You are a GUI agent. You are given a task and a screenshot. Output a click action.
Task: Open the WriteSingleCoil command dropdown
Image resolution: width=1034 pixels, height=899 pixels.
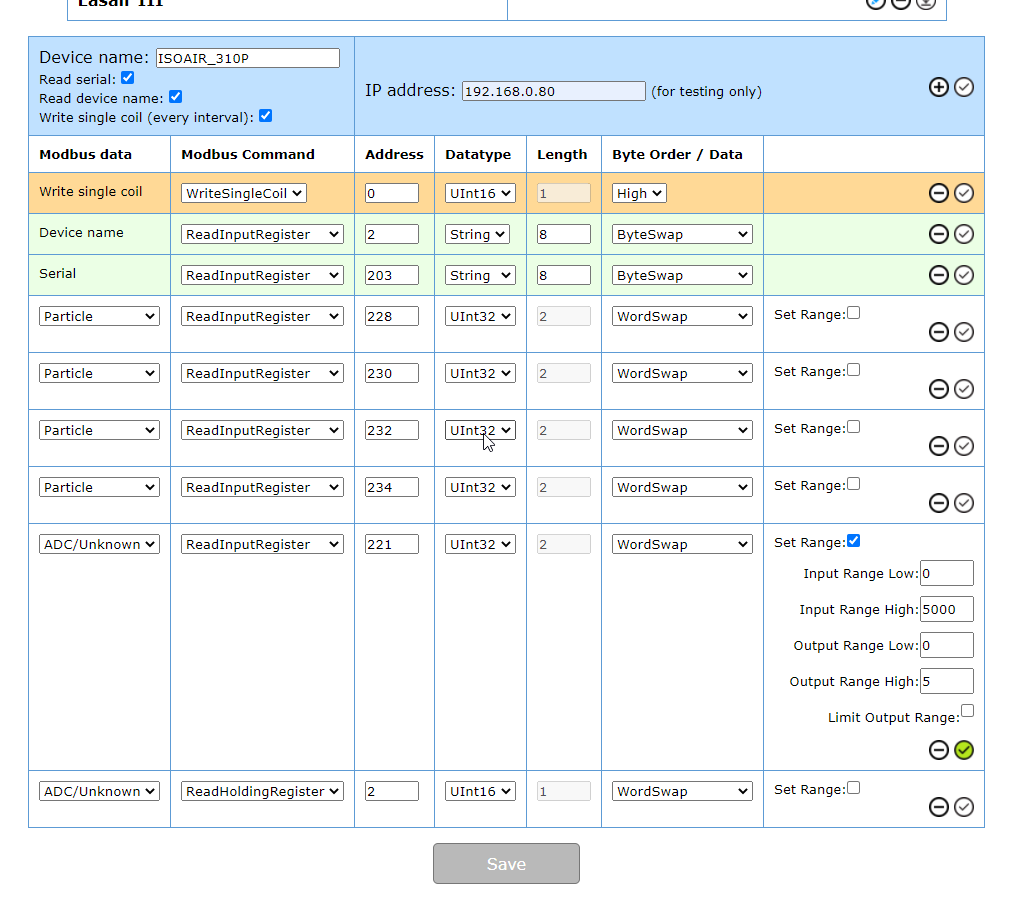tap(244, 193)
